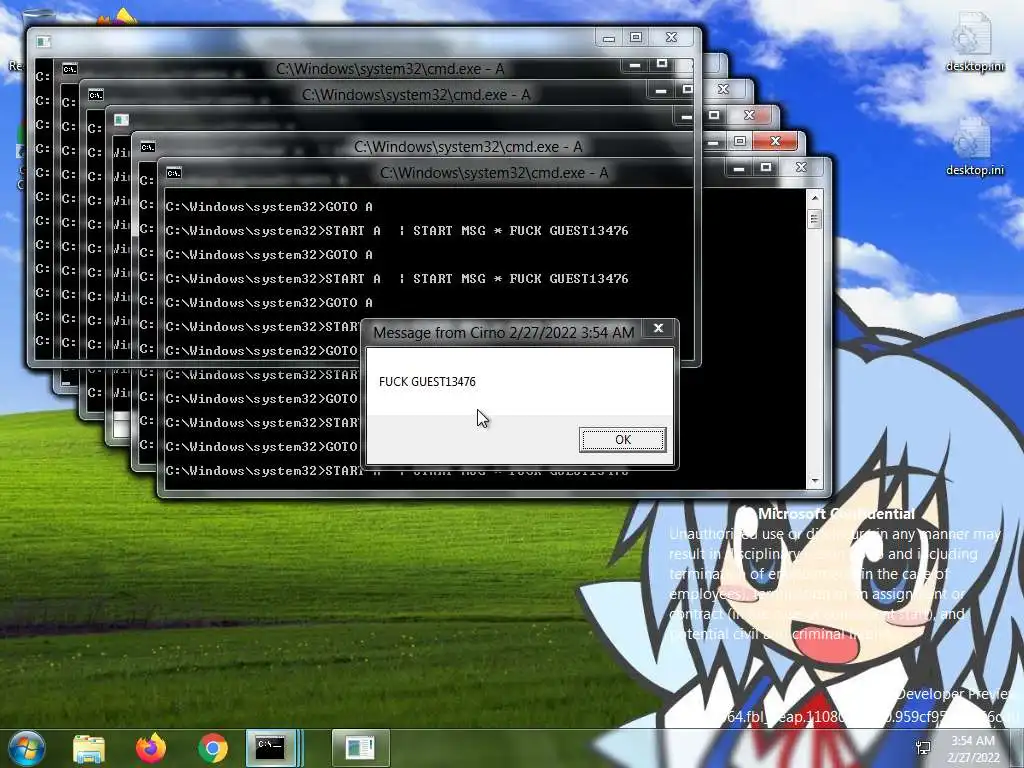Click the network icon in system tray
Screen dimensions: 1024x768
[923, 748]
